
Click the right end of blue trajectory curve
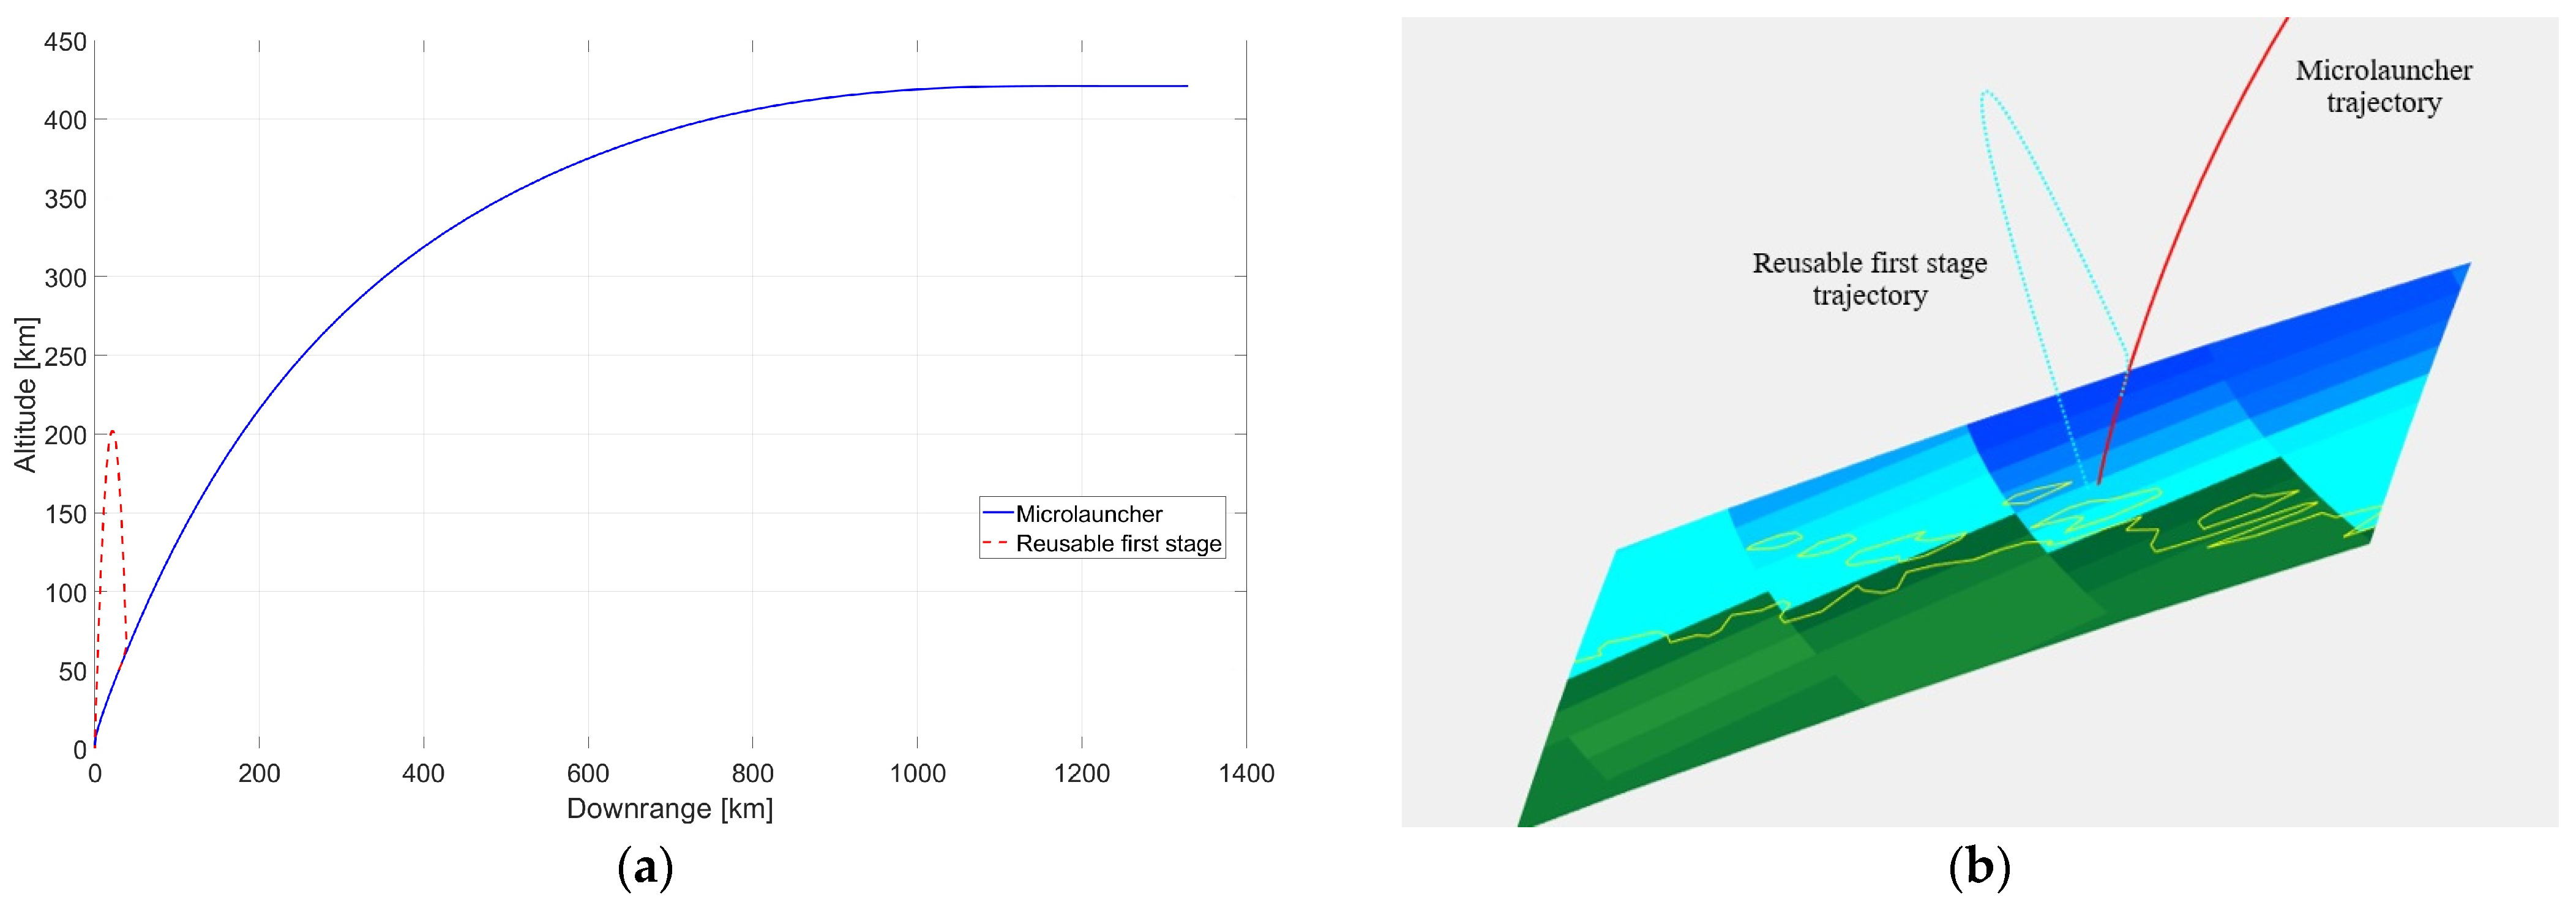coord(1186,86)
